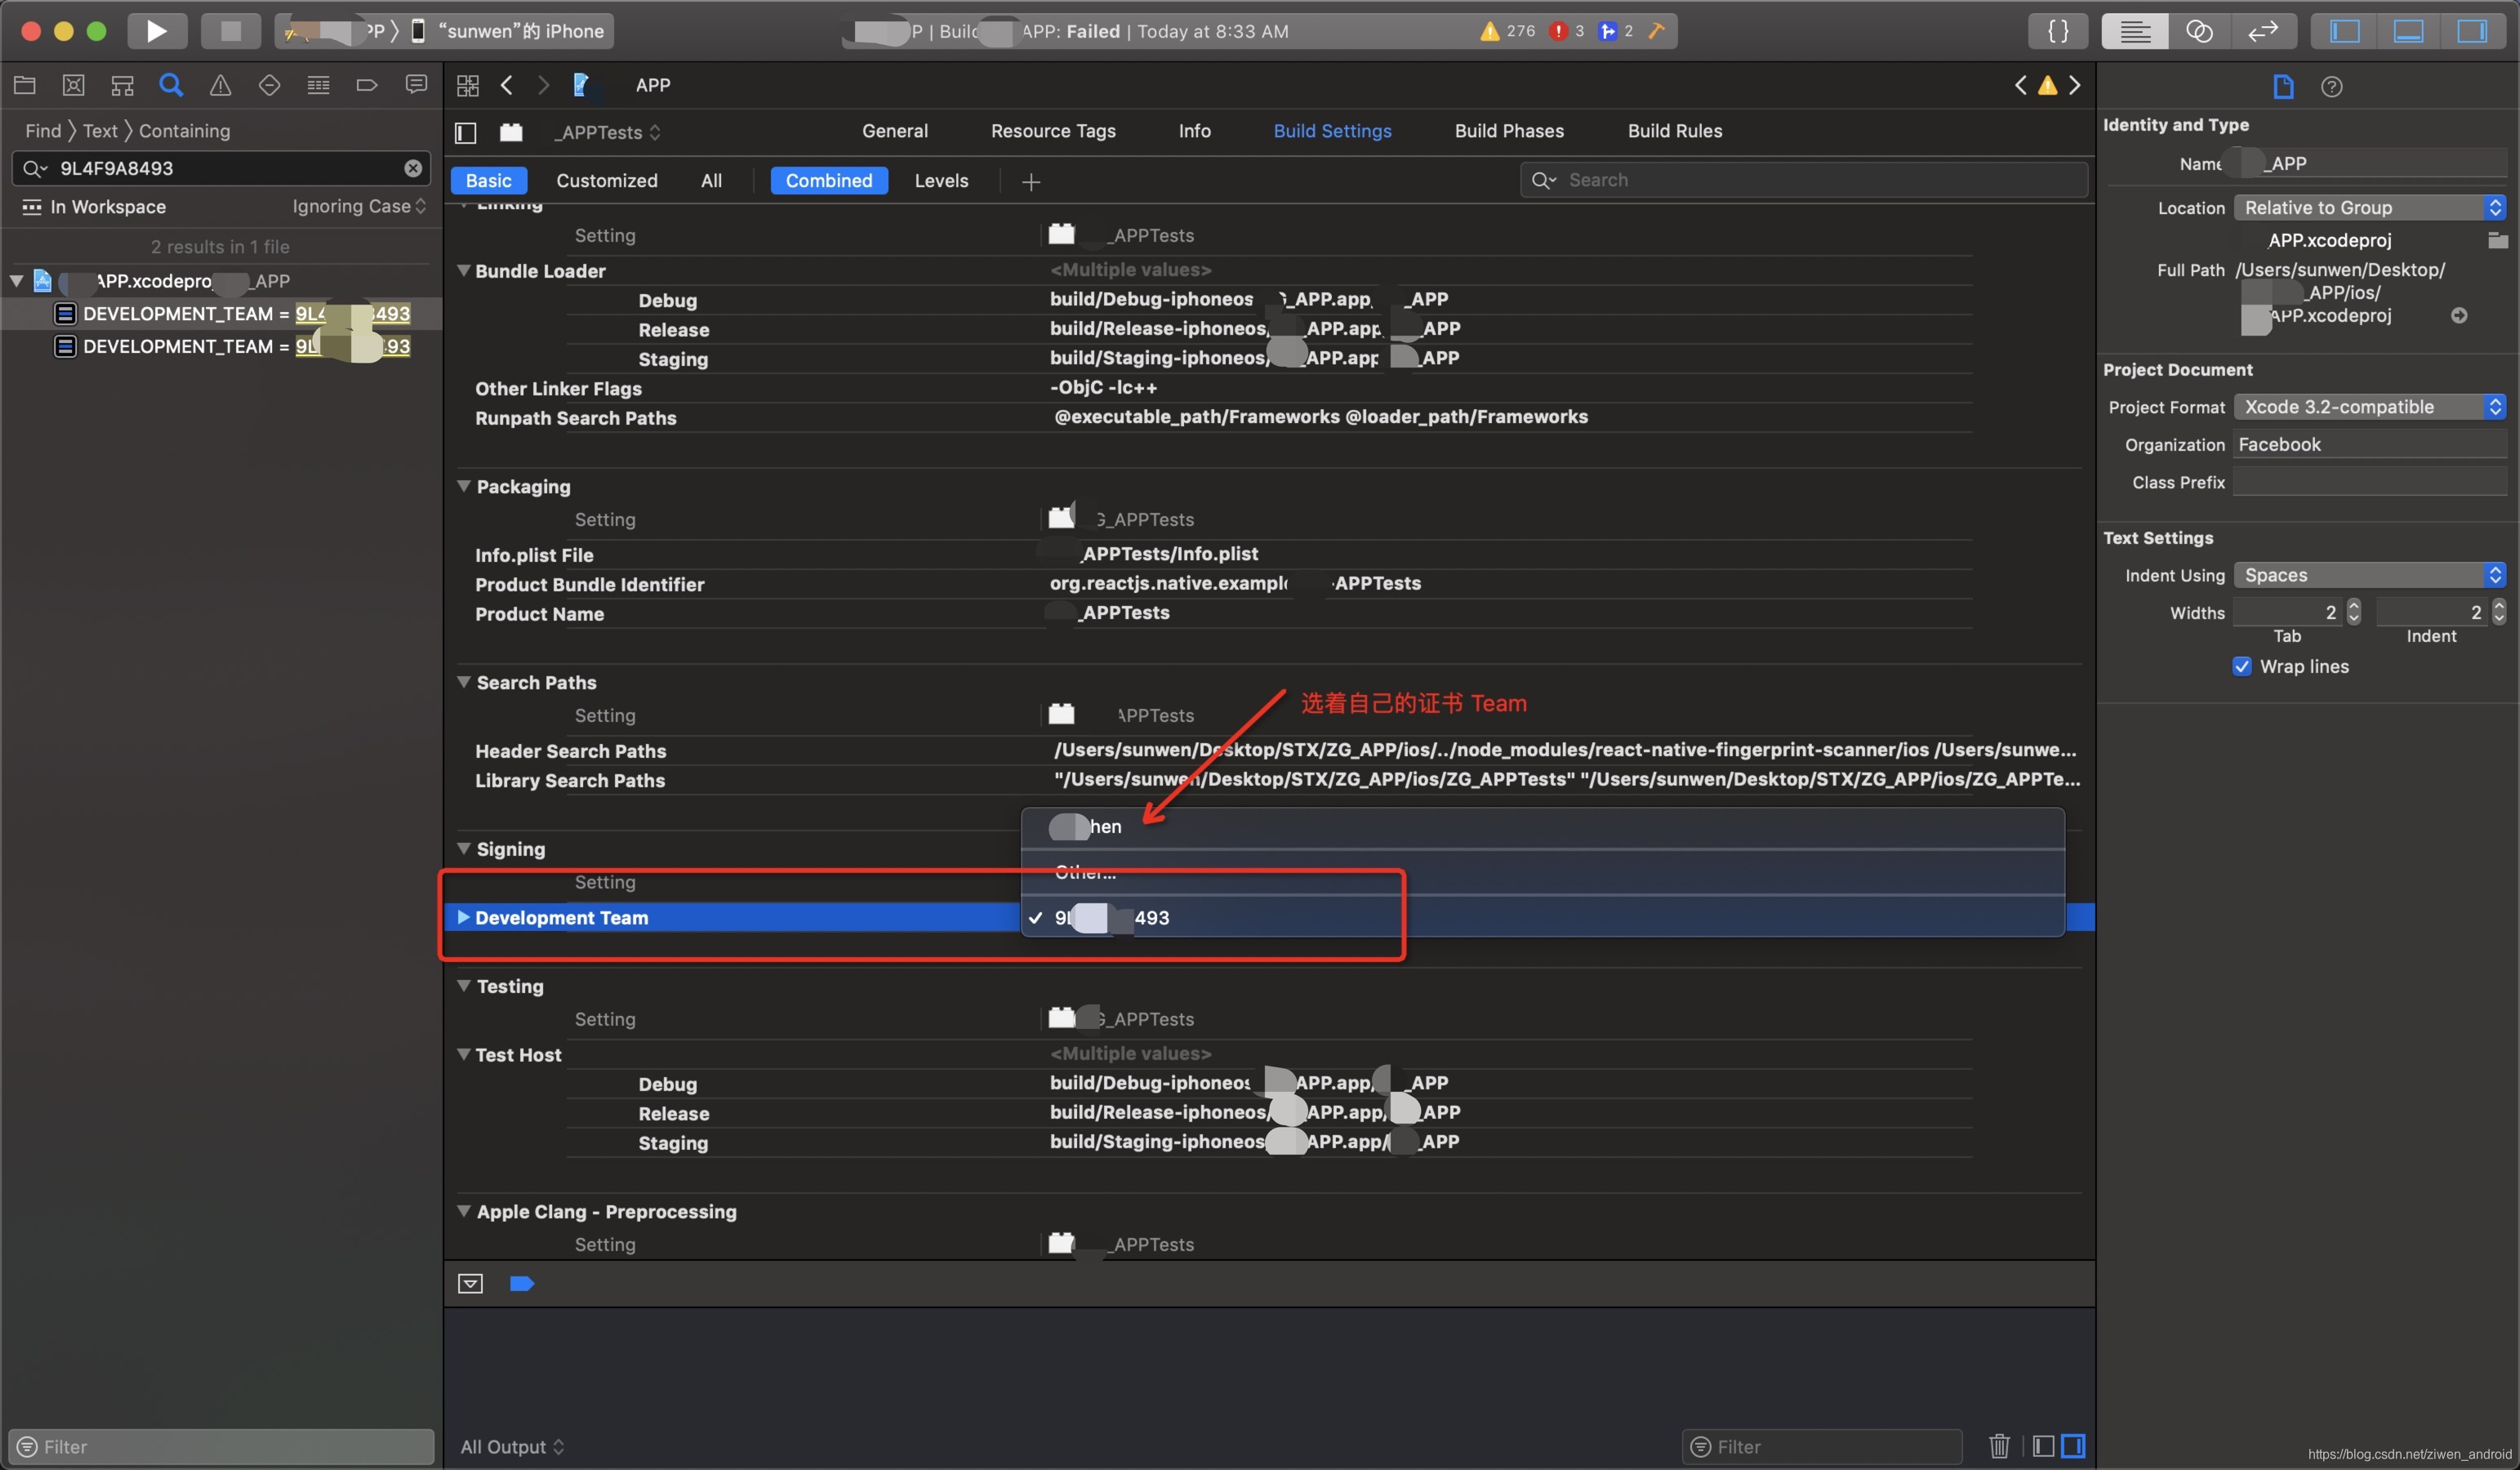
Task: Collapse the Signing section
Action: (464, 849)
